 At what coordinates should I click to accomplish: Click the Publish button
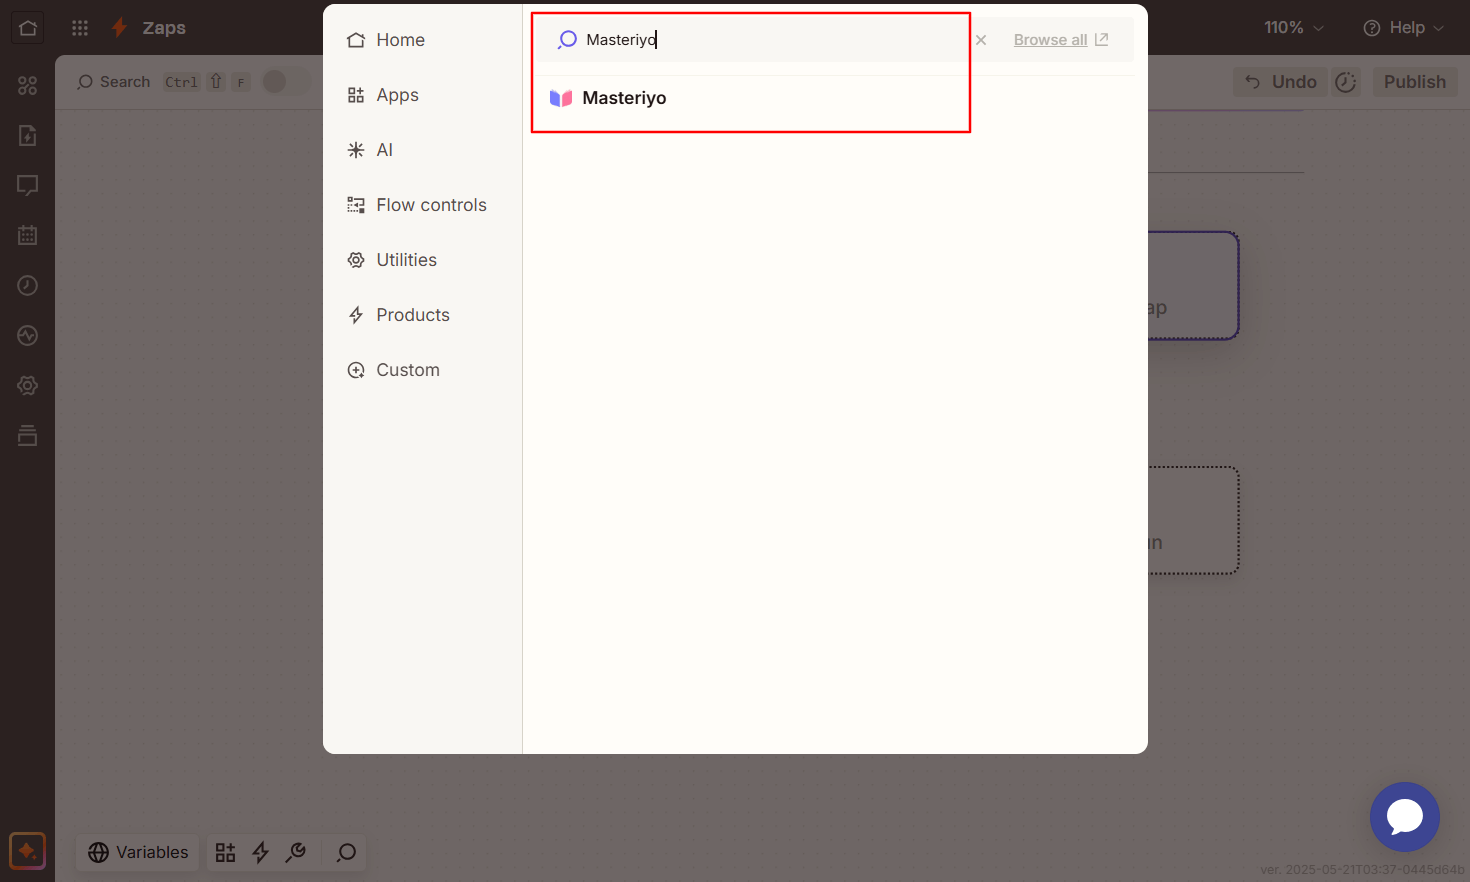tap(1415, 82)
